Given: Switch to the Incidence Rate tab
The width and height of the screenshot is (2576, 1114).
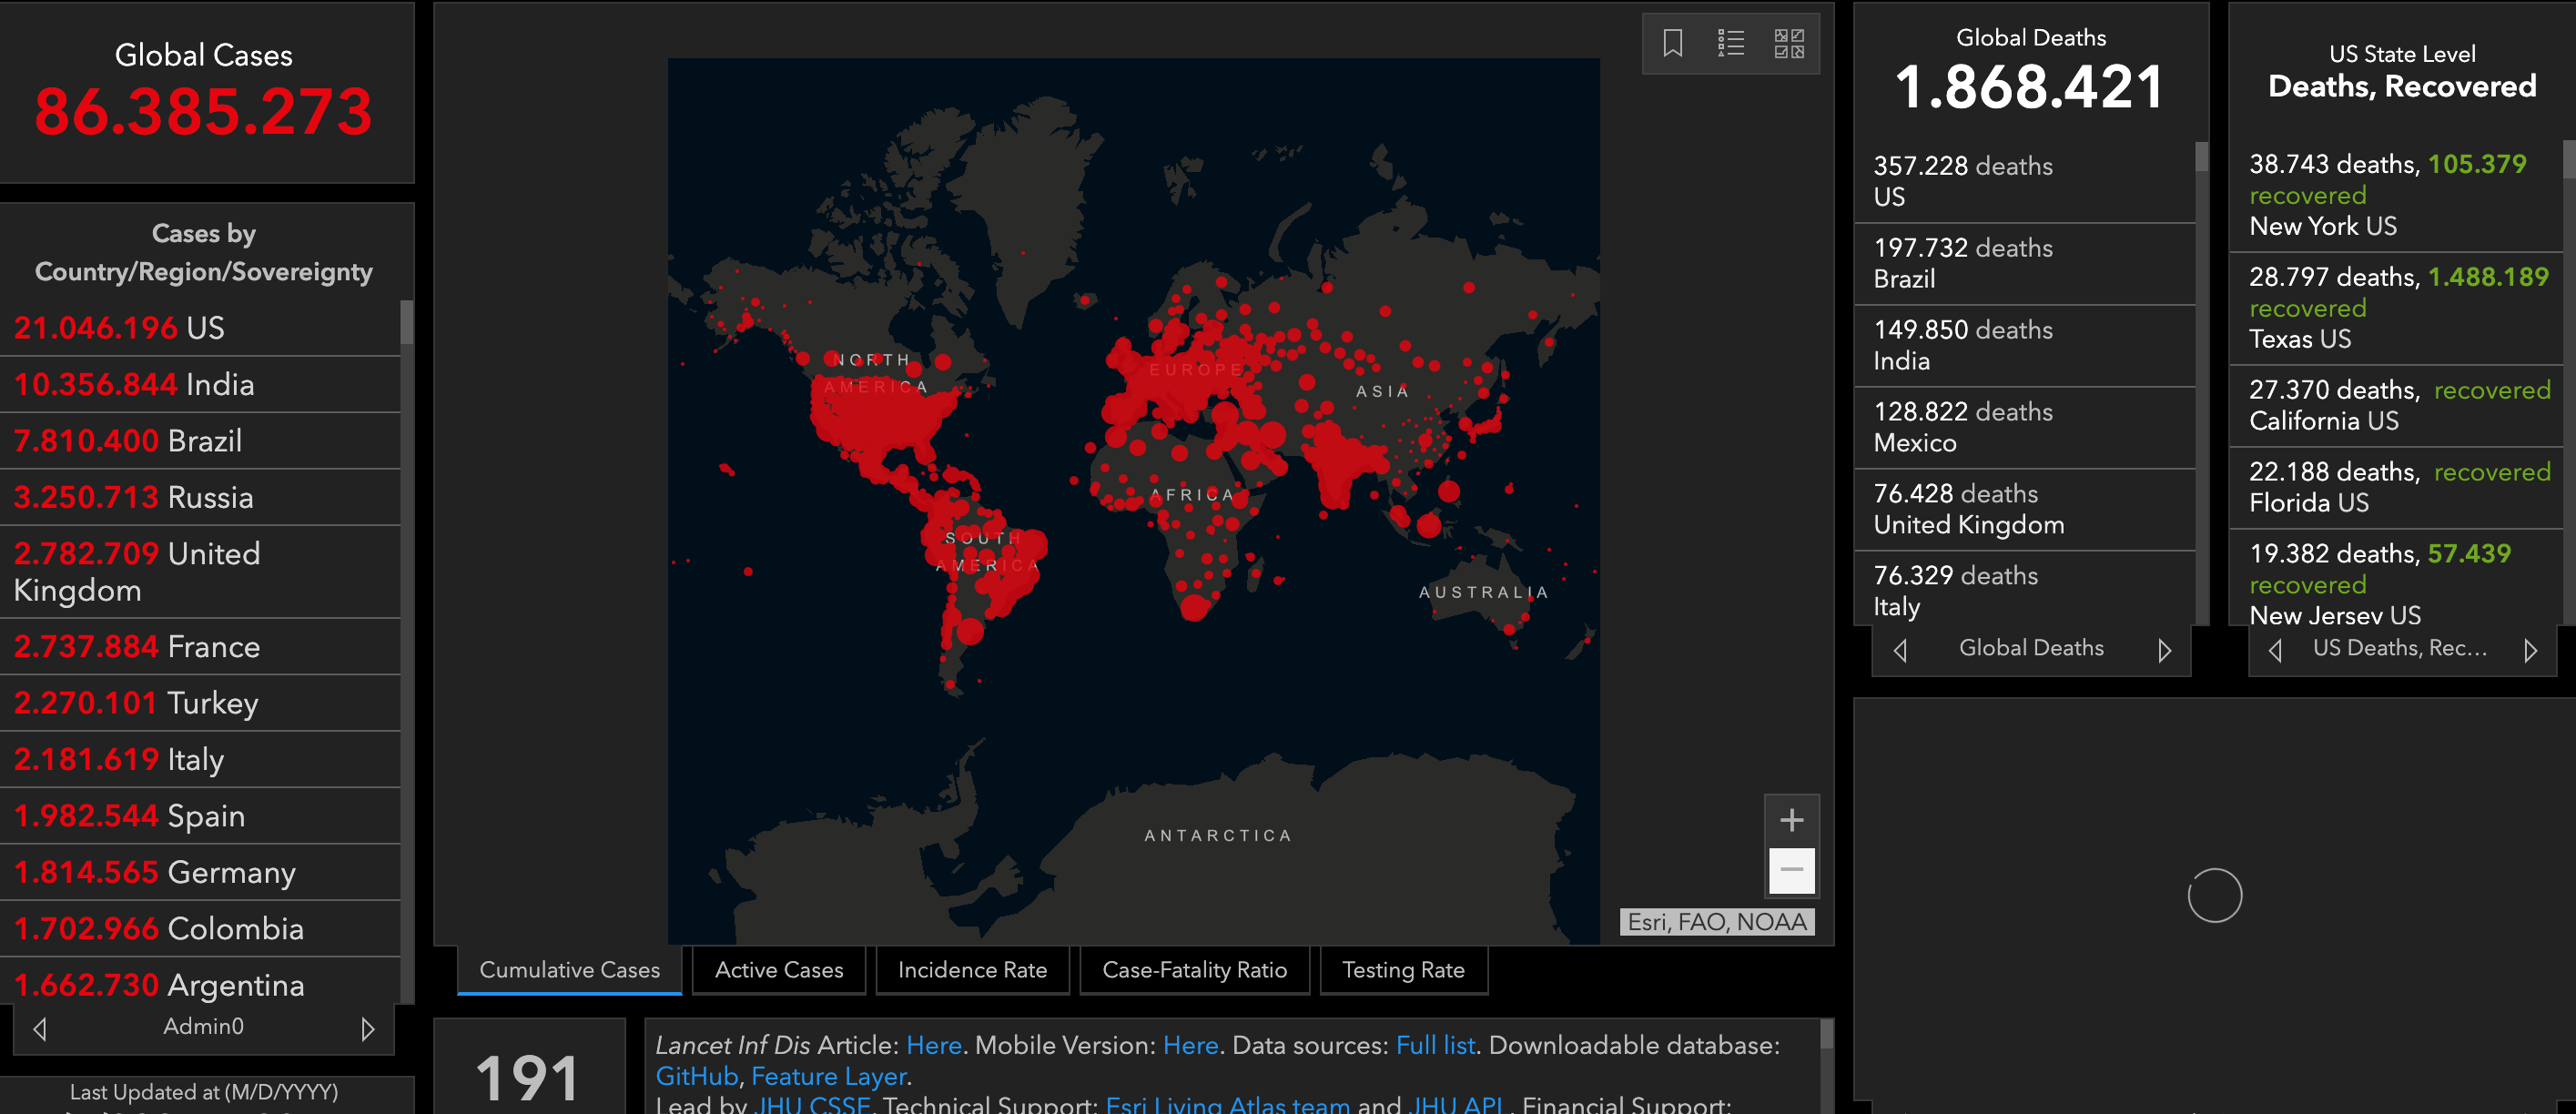Looking at the screenshot, I should click(x=971, y=970).
